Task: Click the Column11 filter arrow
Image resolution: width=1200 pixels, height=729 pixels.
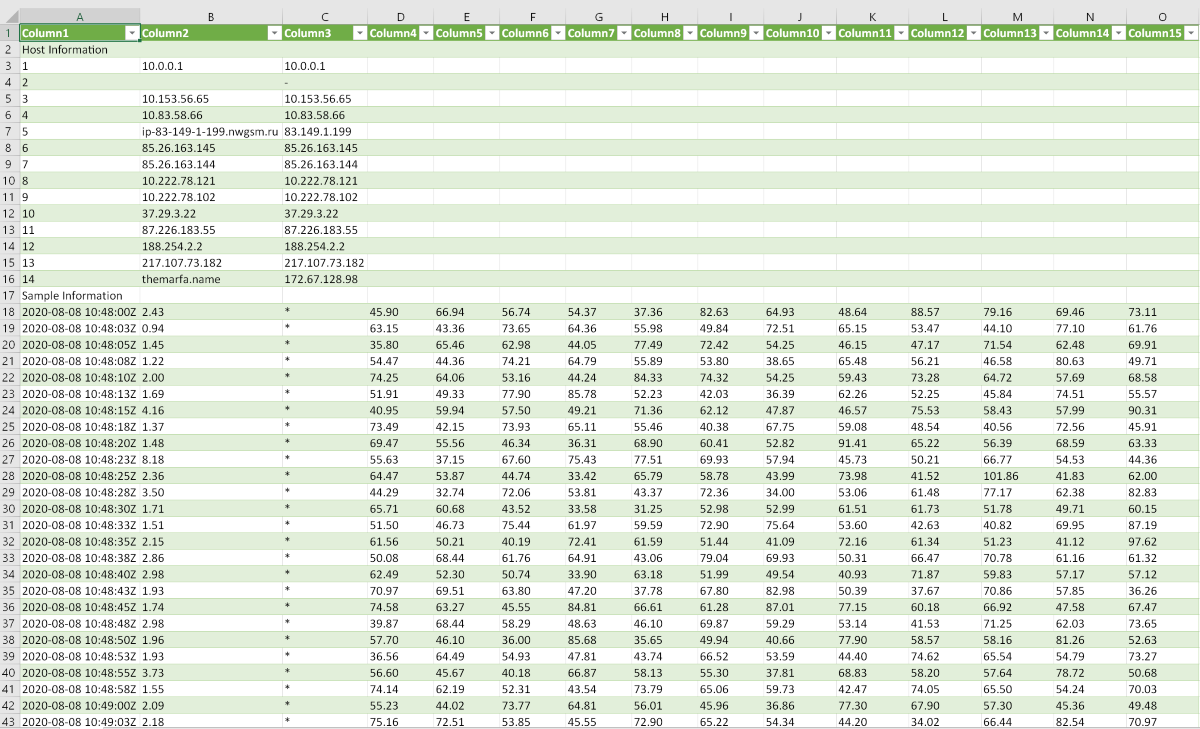Action: pyautogui.click(x=900, y=33)
